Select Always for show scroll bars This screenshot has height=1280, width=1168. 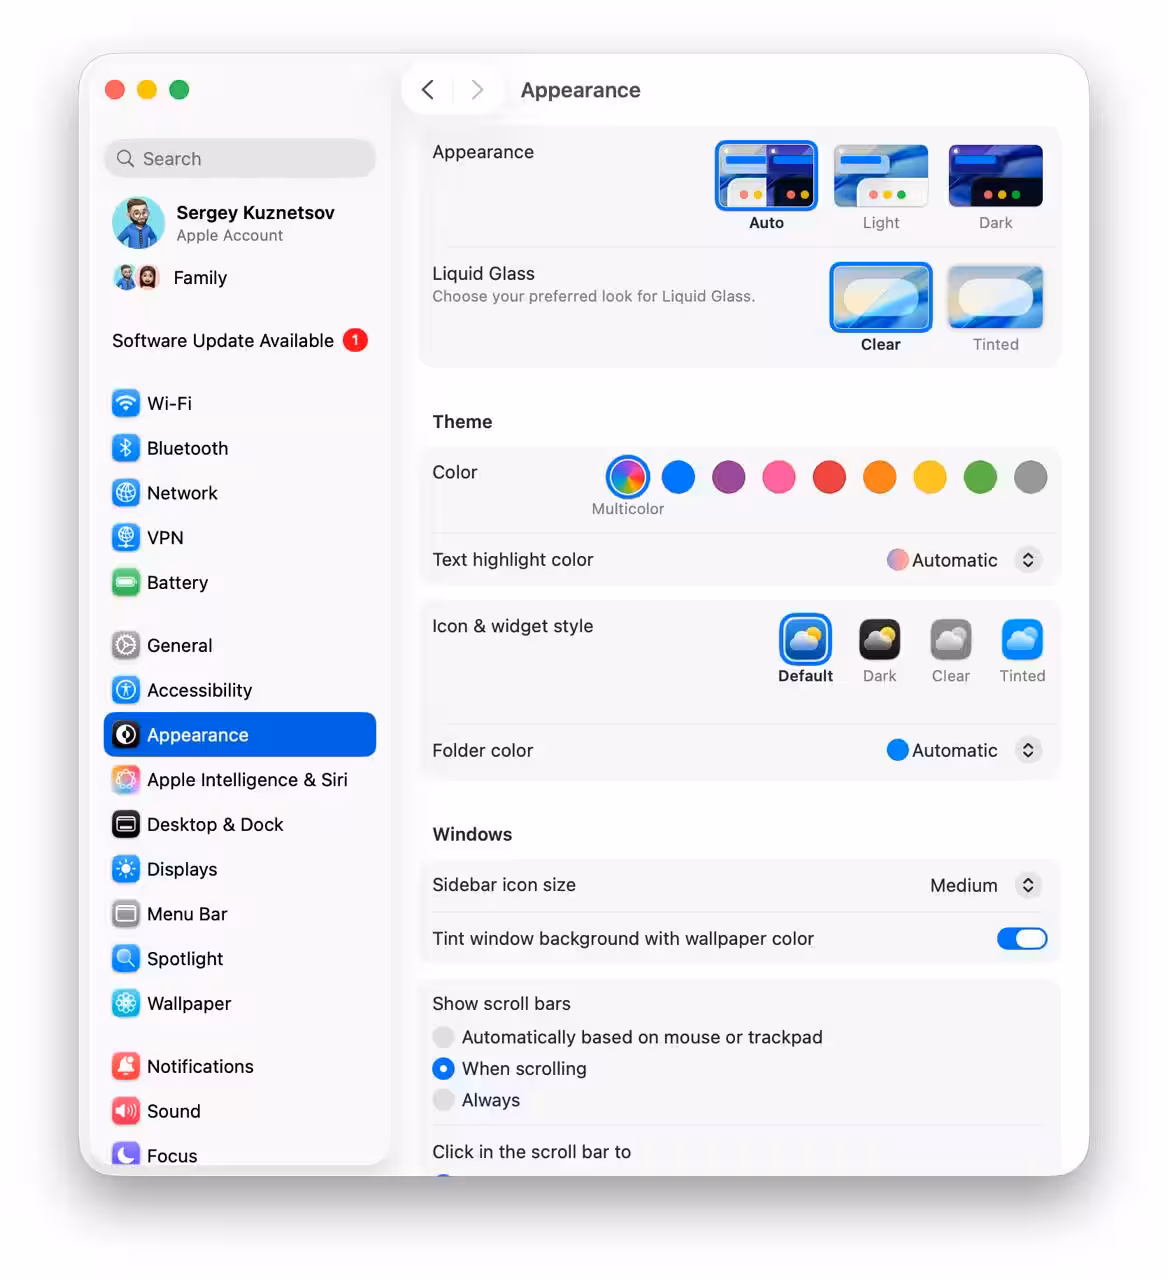coord(443,1100)
